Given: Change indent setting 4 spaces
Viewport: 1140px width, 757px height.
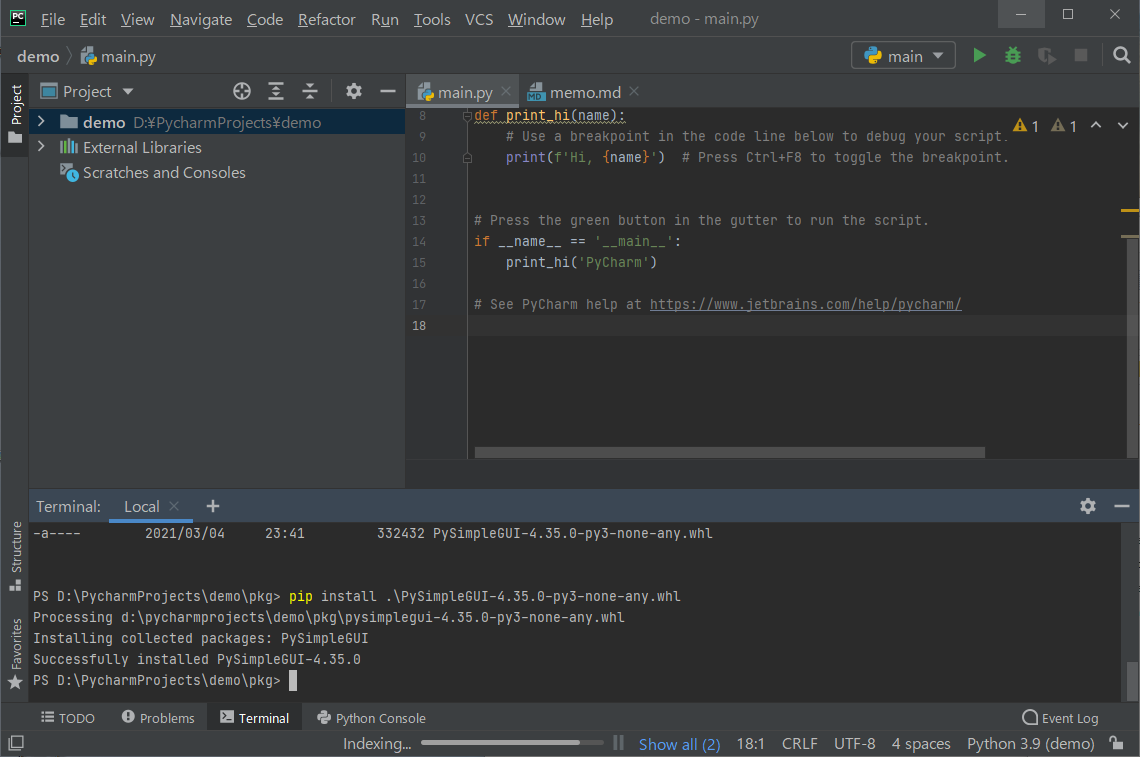Looking at the screenshot, I should (921, 743).
